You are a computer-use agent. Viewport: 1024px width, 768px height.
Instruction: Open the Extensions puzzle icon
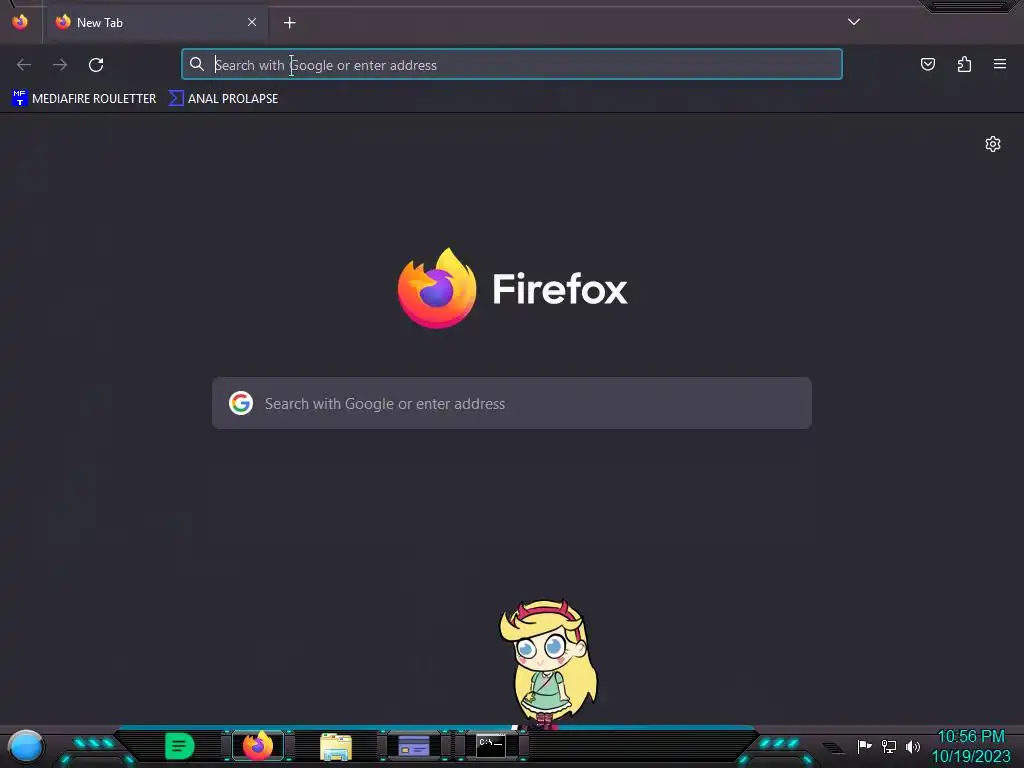[x=964, y=64]
